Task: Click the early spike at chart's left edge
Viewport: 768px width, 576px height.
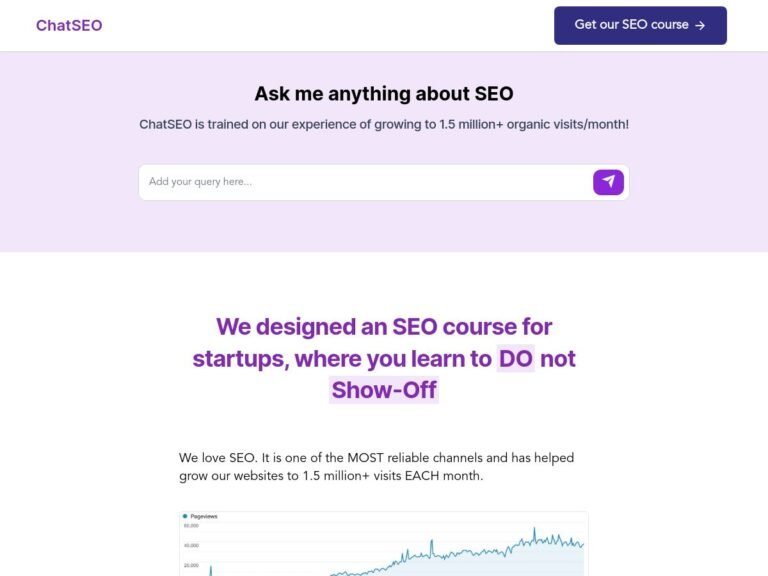Action: pyautogui.click(x=210, y=568)
